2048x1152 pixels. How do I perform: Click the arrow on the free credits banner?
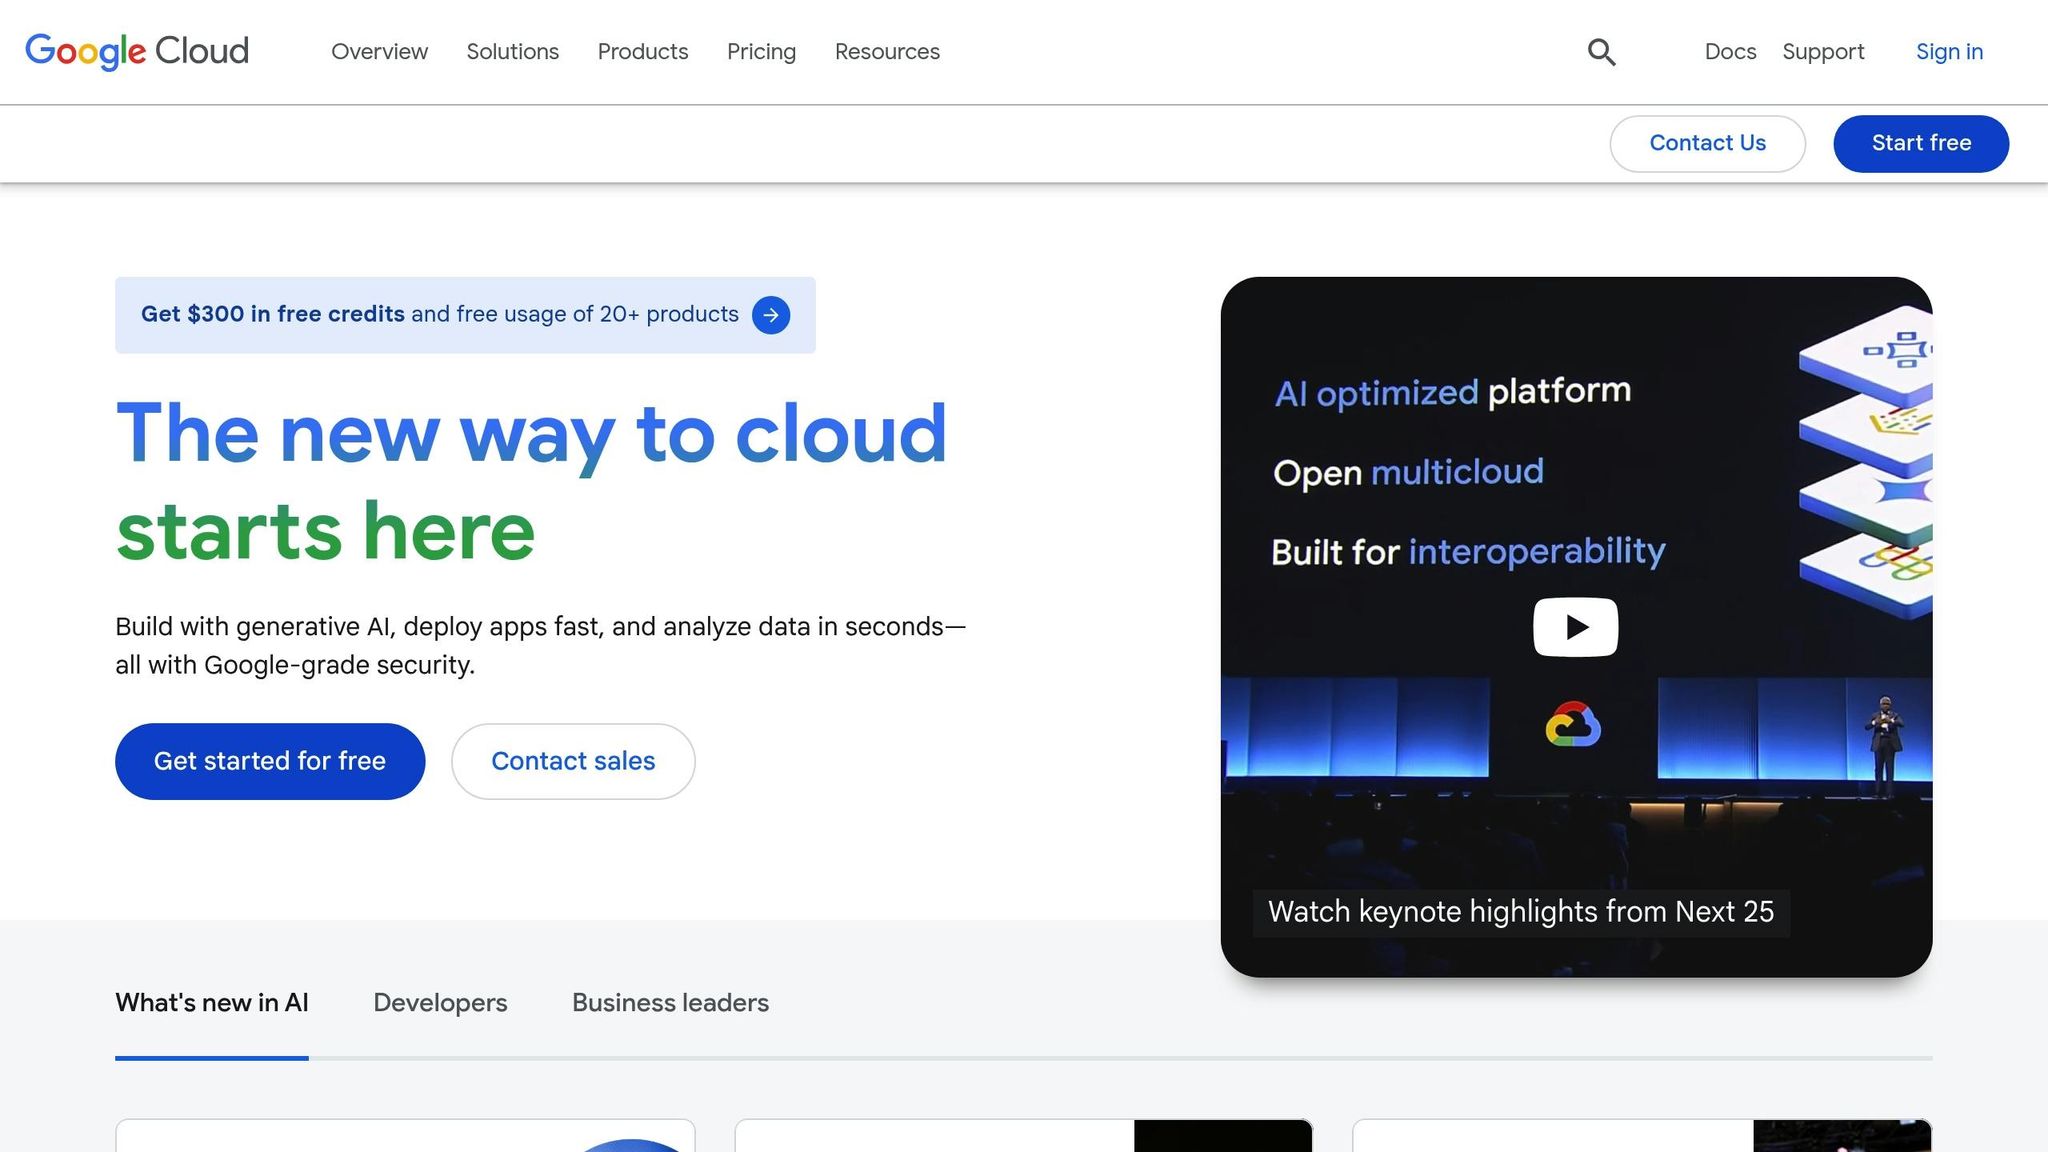tap(771, 314)
